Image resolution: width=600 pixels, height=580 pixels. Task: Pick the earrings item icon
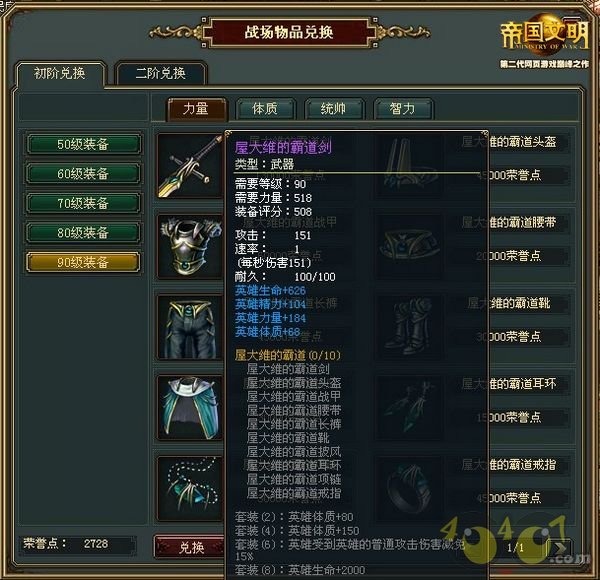coord(409,408)
